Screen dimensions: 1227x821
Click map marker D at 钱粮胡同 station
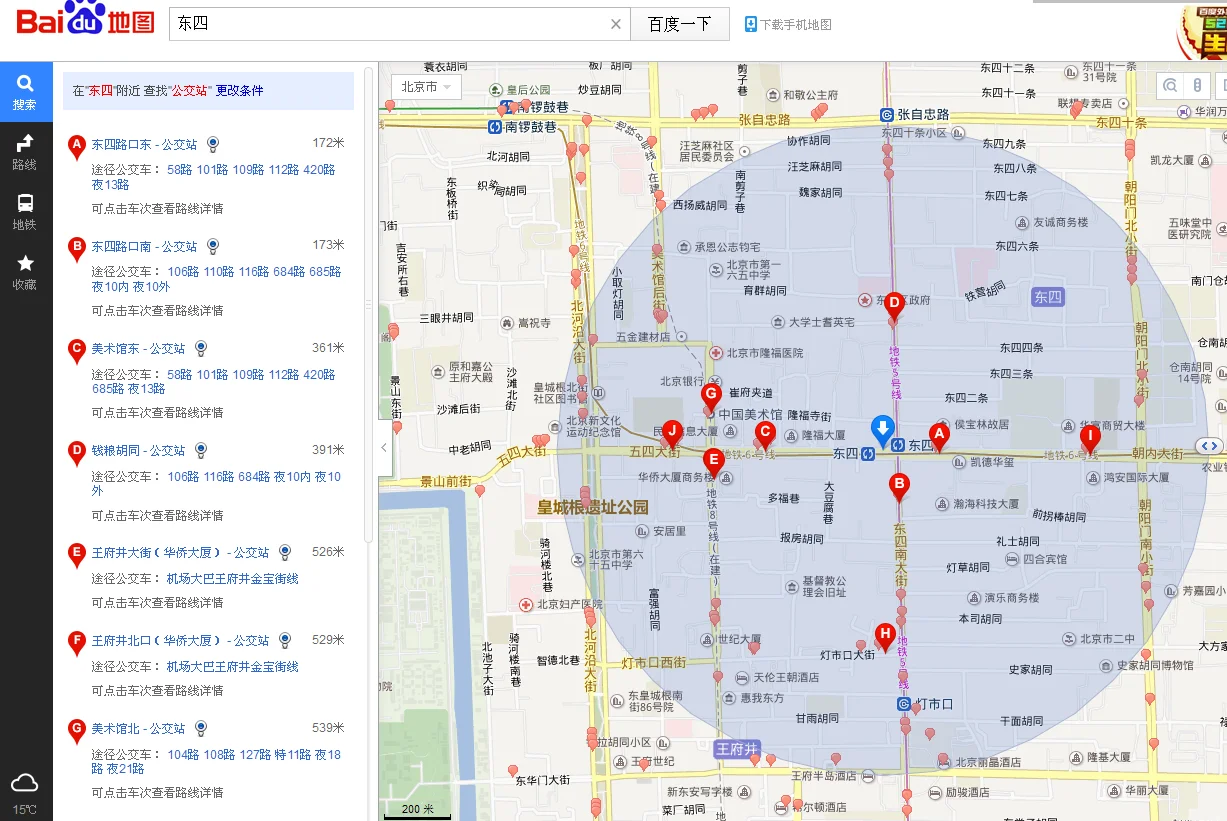tap(893, 303)
